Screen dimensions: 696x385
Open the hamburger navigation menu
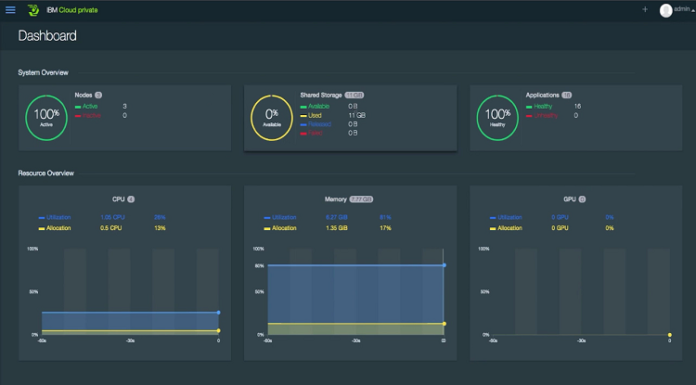(x=10, y=10)
